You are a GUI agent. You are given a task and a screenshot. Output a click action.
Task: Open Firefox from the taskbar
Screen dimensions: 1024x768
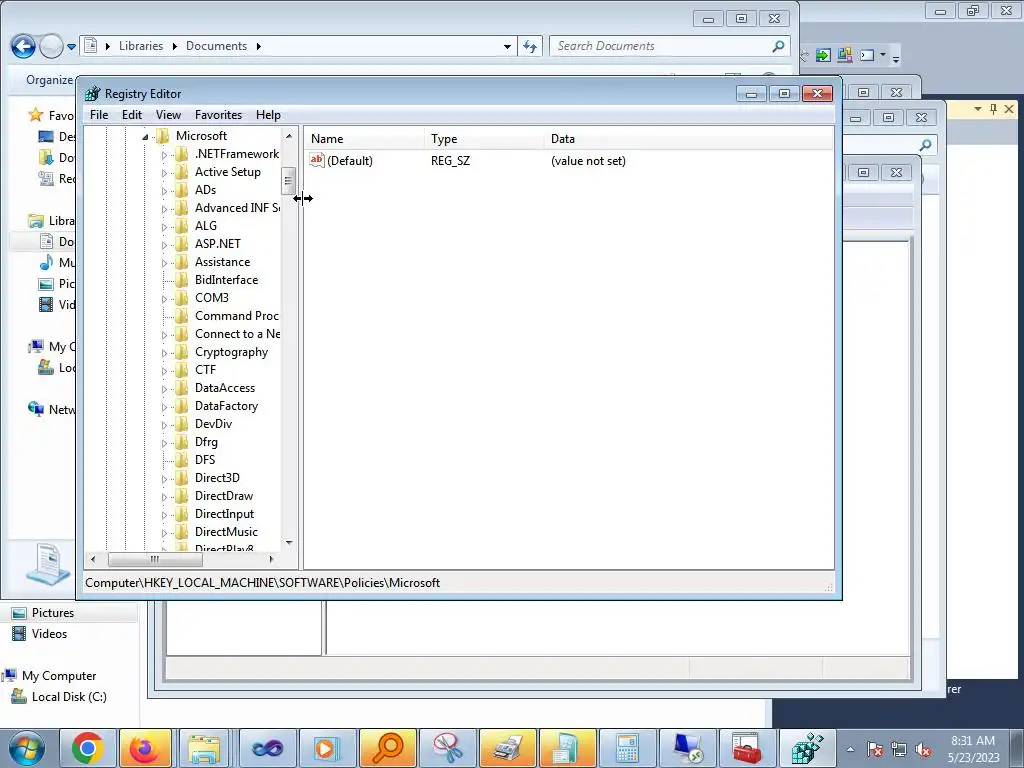(x=145, y=748)
